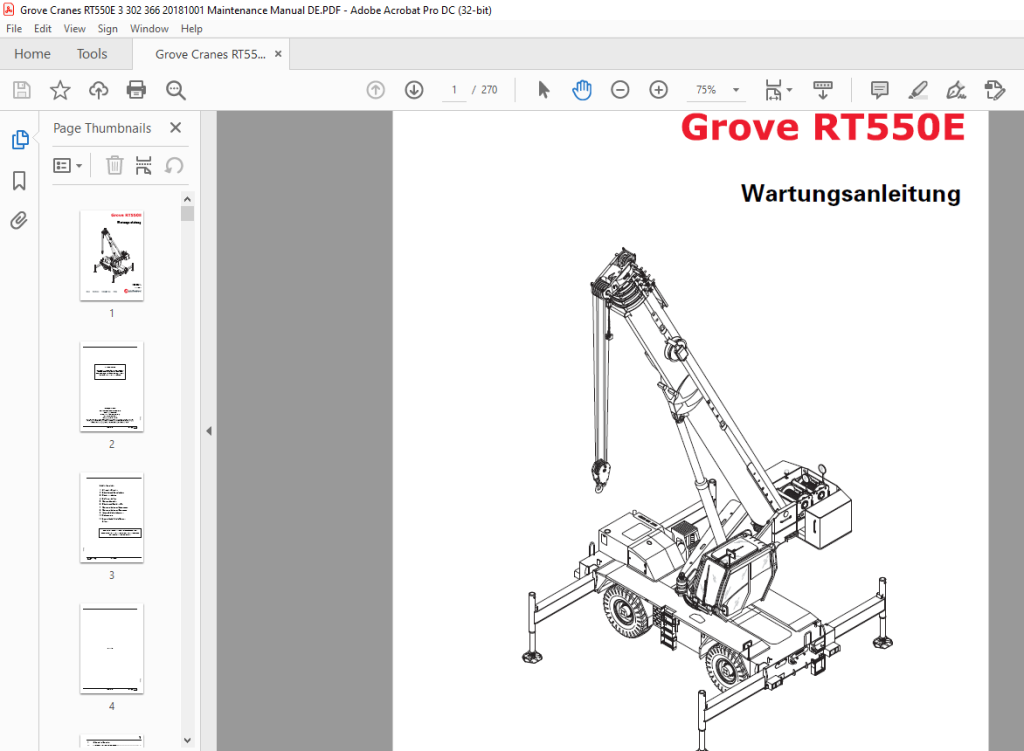Screen dimensions: 1024x751
Task: Click the thumbnail panel scrollbar thumb
Action: (x=187, y=214)
